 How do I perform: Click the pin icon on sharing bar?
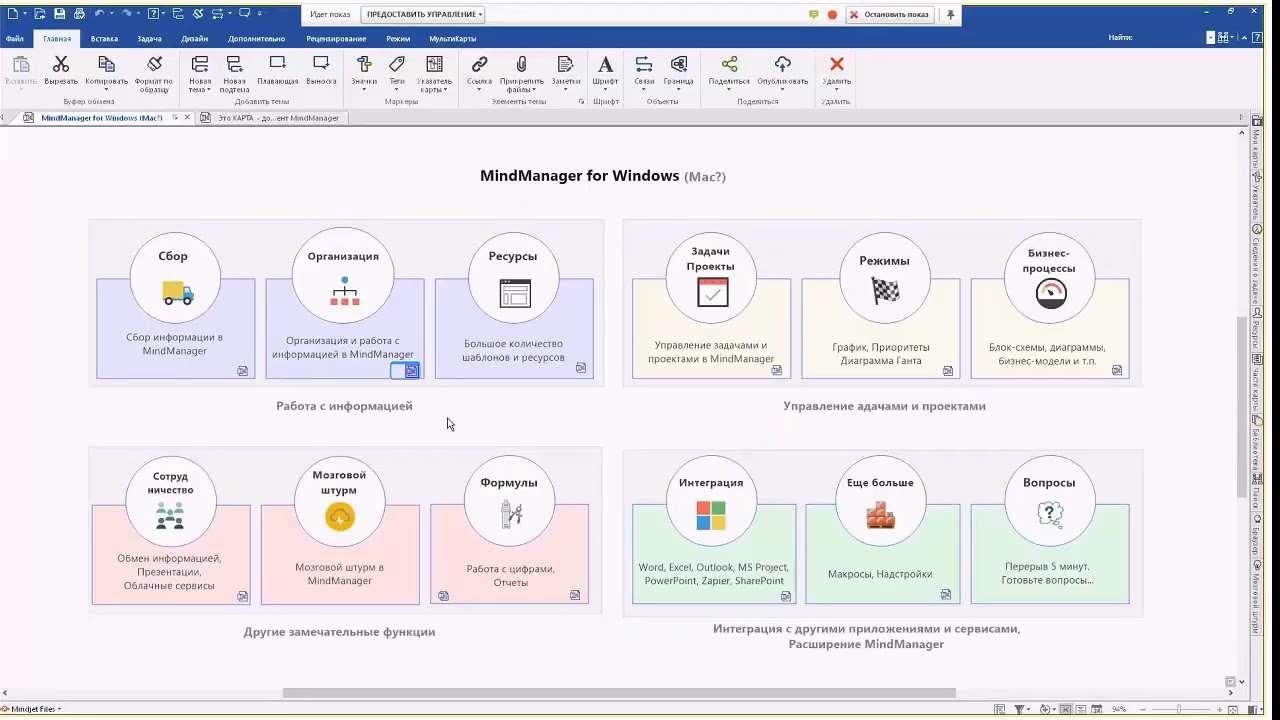tap(951, 14)
